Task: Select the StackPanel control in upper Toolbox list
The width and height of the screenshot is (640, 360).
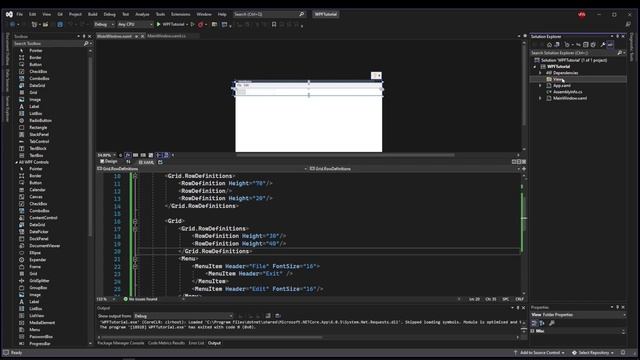Action: 39,134
